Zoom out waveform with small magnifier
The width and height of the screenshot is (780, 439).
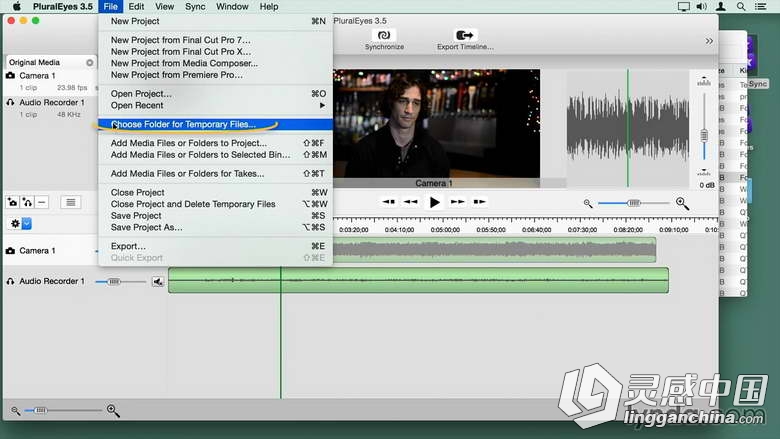(x=588, y=203)
